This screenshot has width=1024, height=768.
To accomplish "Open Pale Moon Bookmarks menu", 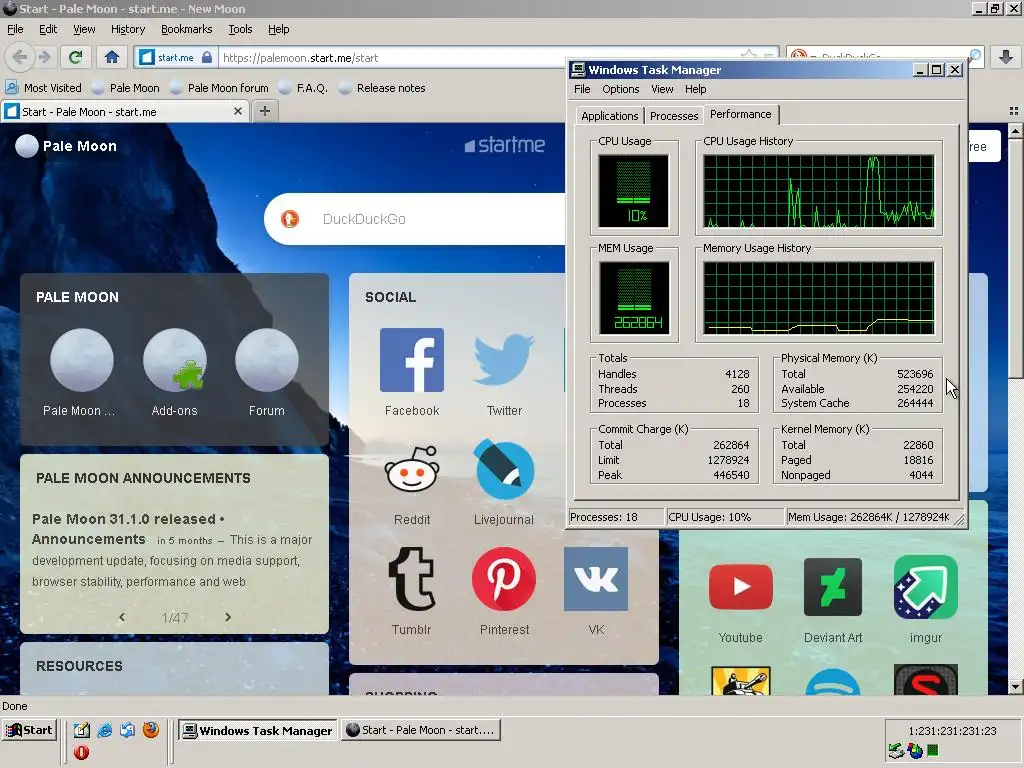I will (187, 29).
